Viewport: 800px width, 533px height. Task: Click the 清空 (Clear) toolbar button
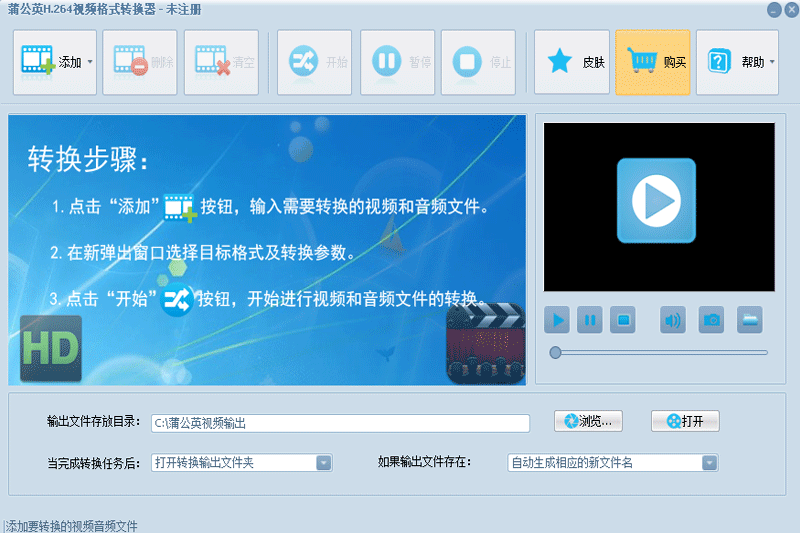(221, 62)
